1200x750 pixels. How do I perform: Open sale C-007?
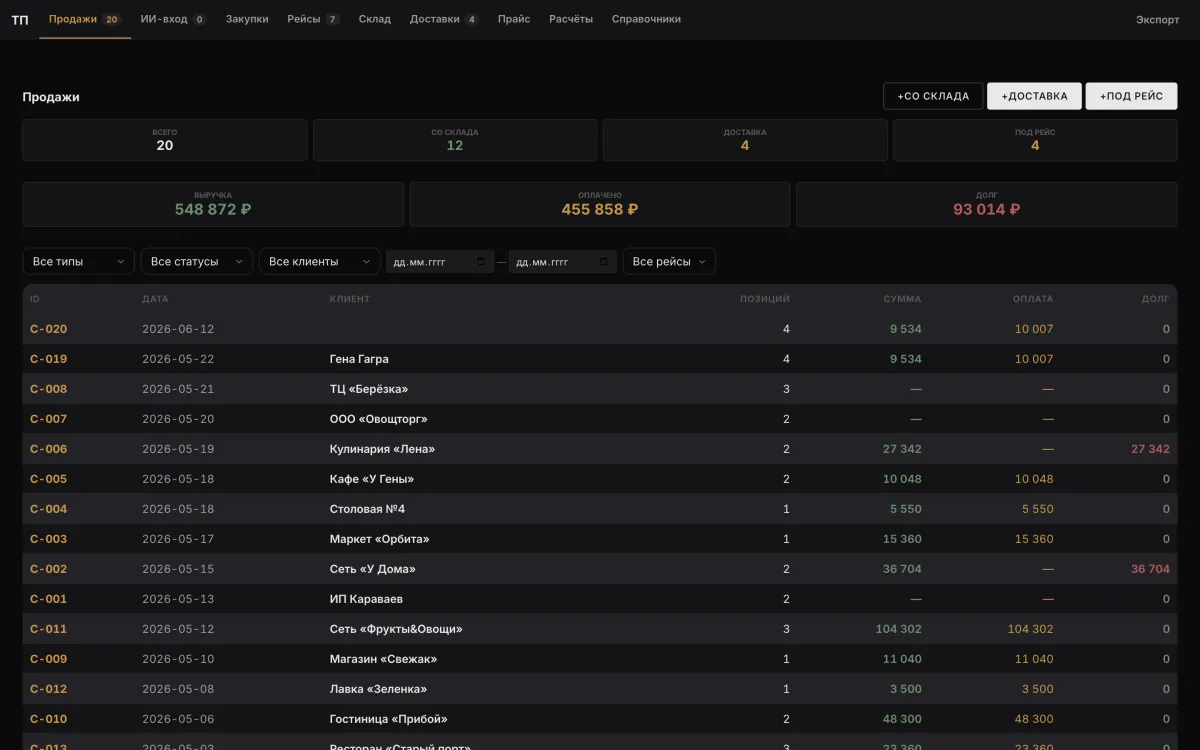pos(49,419)
